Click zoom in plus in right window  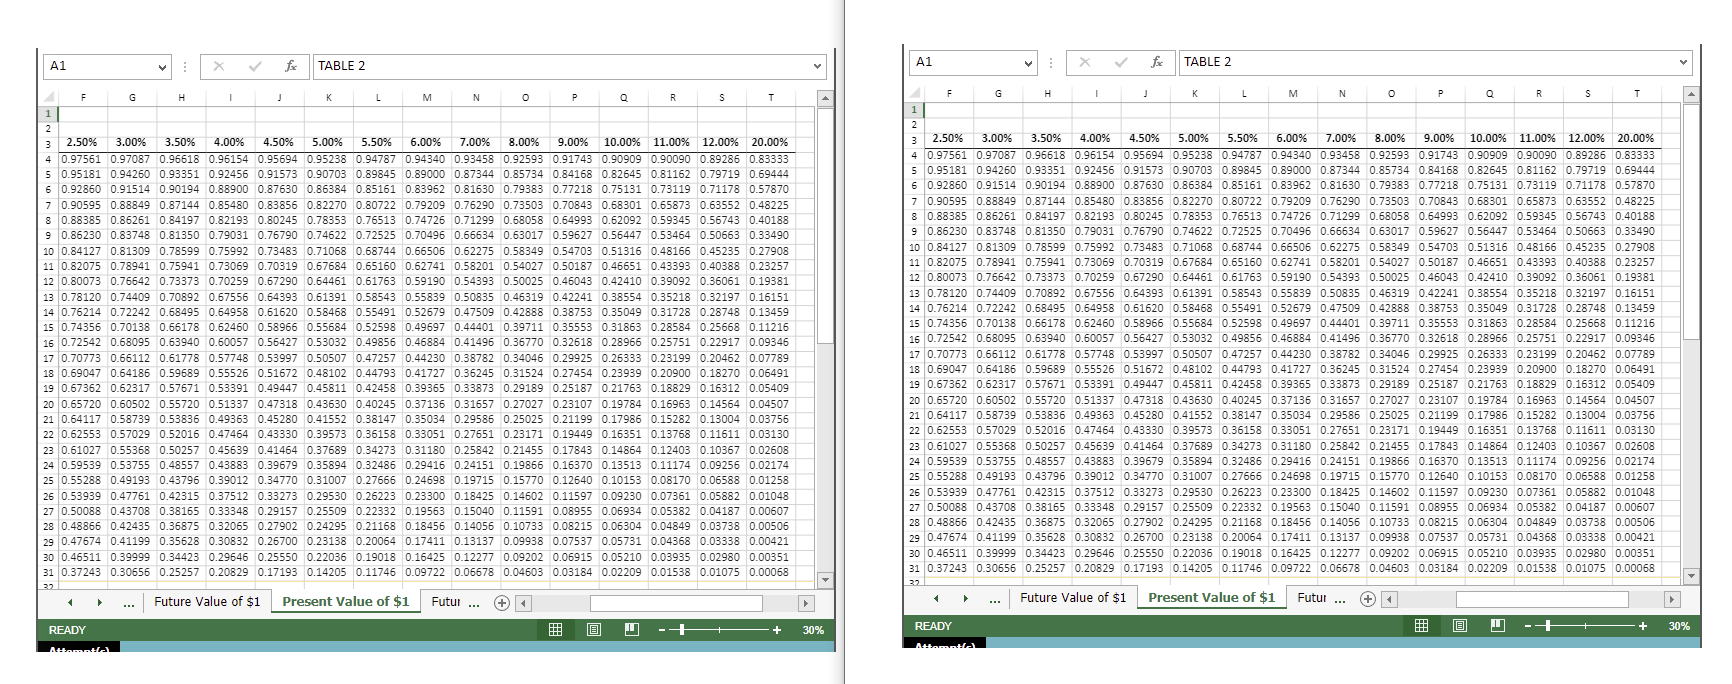(1642, 626)
